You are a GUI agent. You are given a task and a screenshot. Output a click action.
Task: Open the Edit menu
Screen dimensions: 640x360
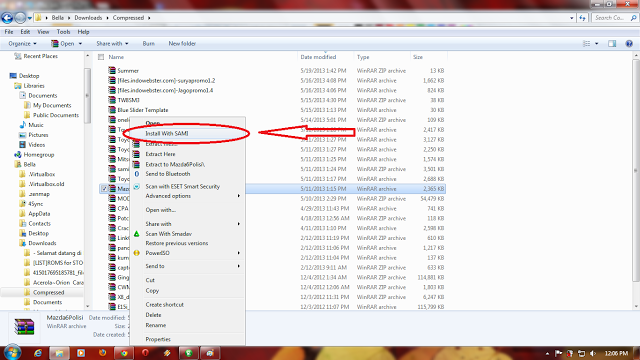[25, 31]
